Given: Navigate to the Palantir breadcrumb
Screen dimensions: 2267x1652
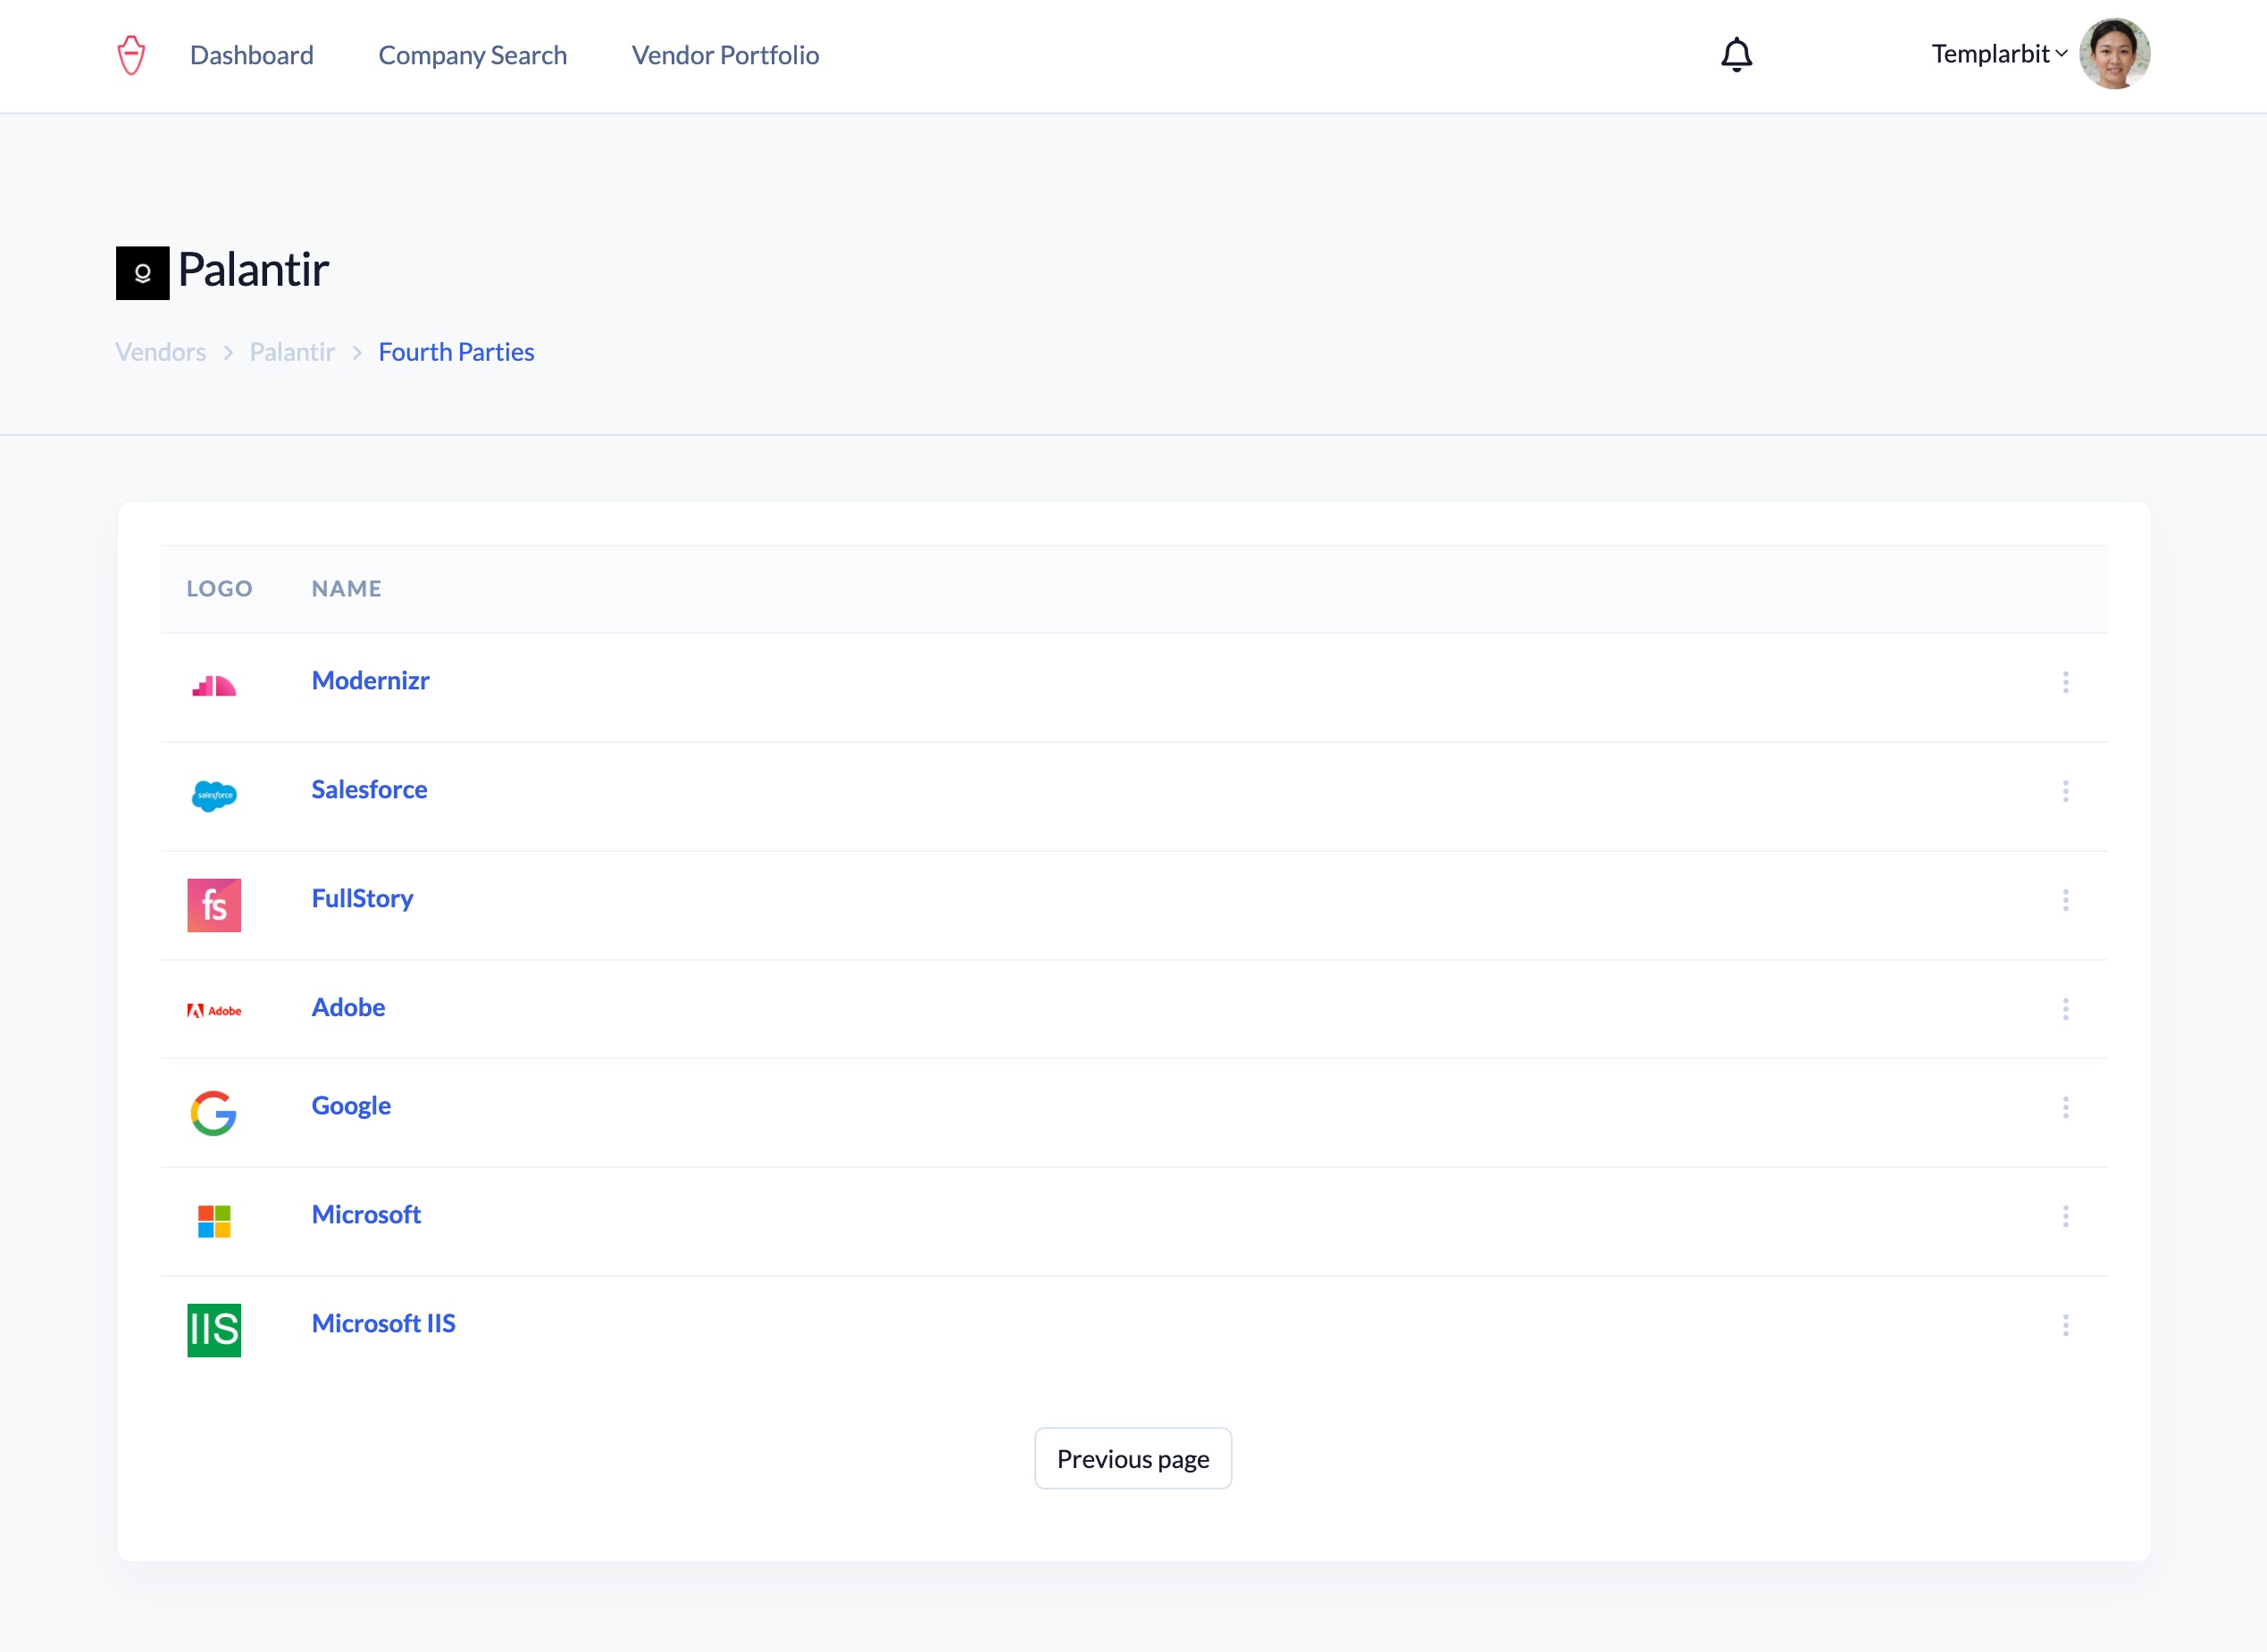Looking at the screenshot, I should (292, 352).
